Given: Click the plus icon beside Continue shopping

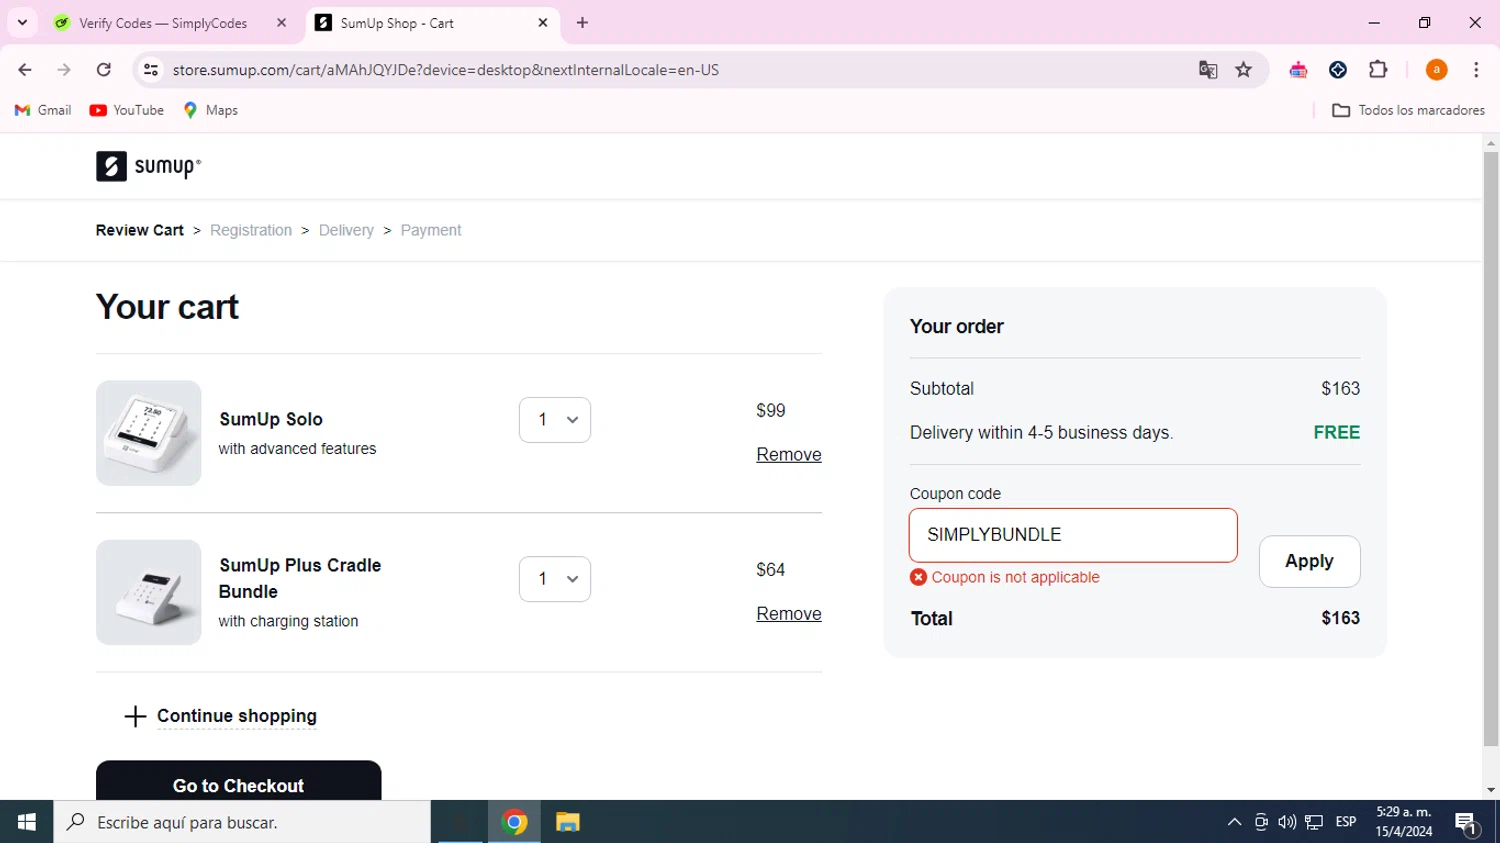Looking at the screenshot, I should [x=135, y=716].
